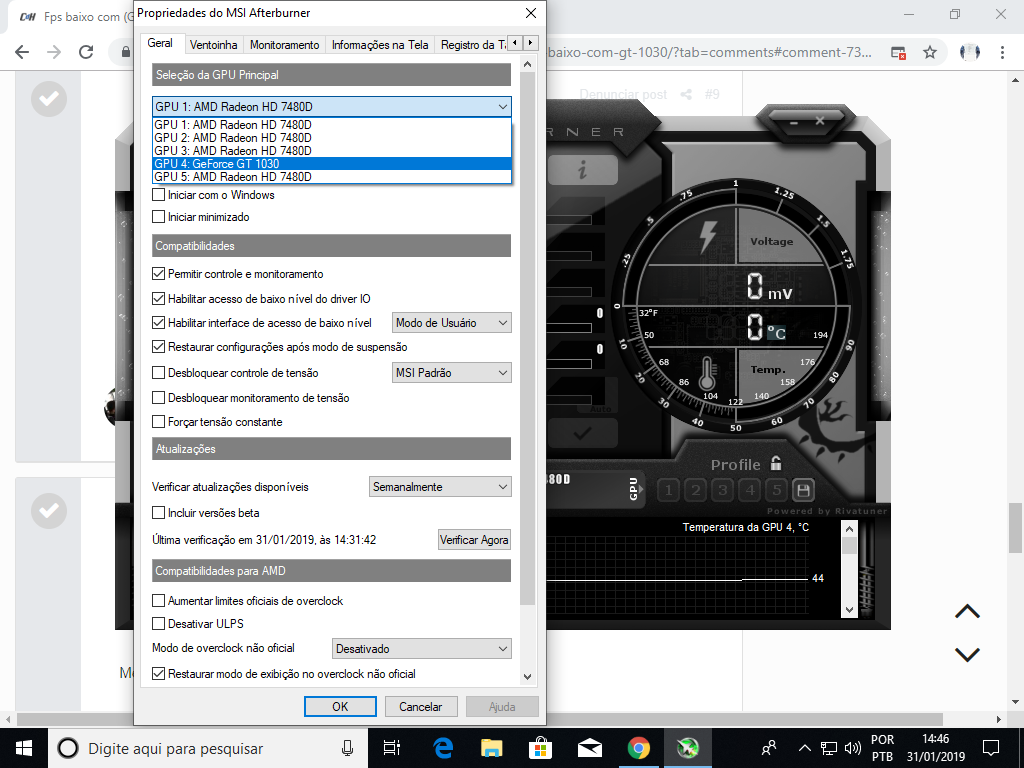
Task: Click profile slot 3 in Afterburner
Action: point(722,490)
